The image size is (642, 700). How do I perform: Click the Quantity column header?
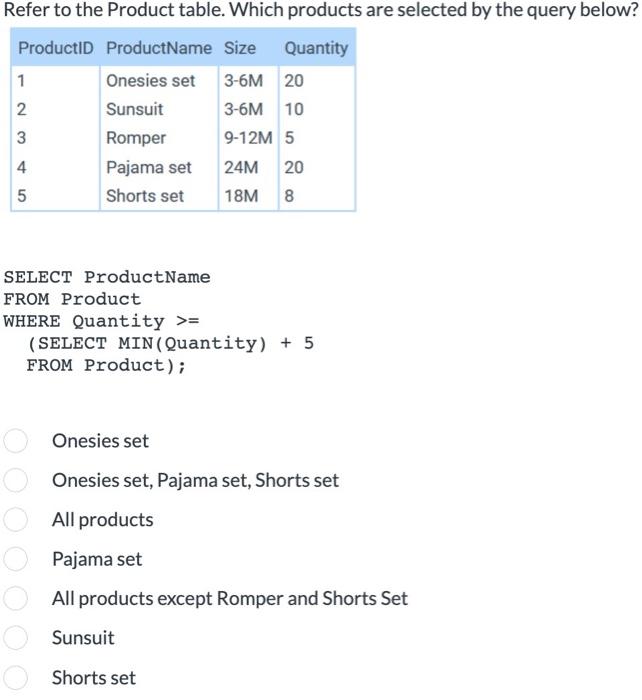[x=316, y=48]
